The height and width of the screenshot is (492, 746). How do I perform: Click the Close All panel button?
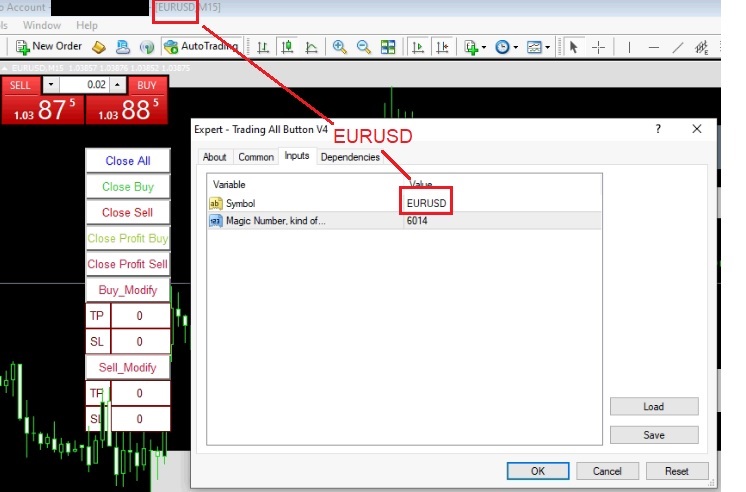point(128,161)
